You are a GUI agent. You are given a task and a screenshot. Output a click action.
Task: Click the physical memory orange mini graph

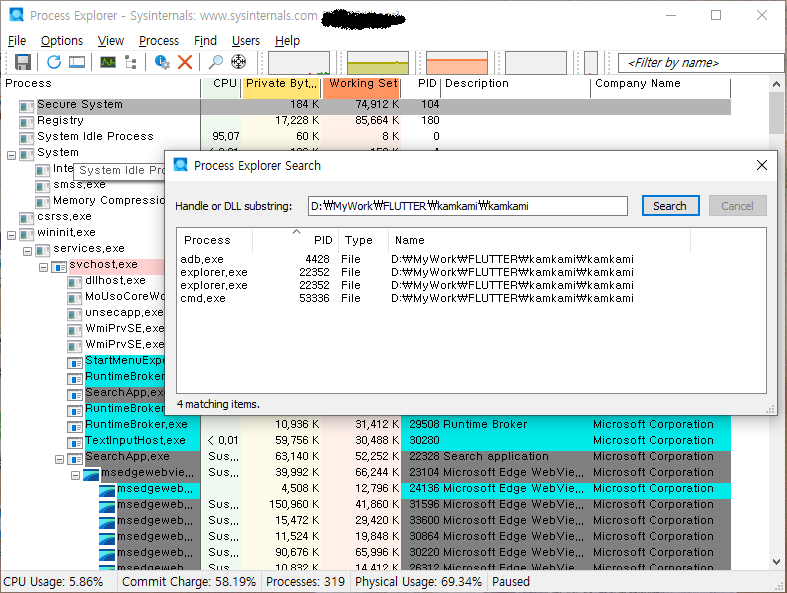coord(457,63)
